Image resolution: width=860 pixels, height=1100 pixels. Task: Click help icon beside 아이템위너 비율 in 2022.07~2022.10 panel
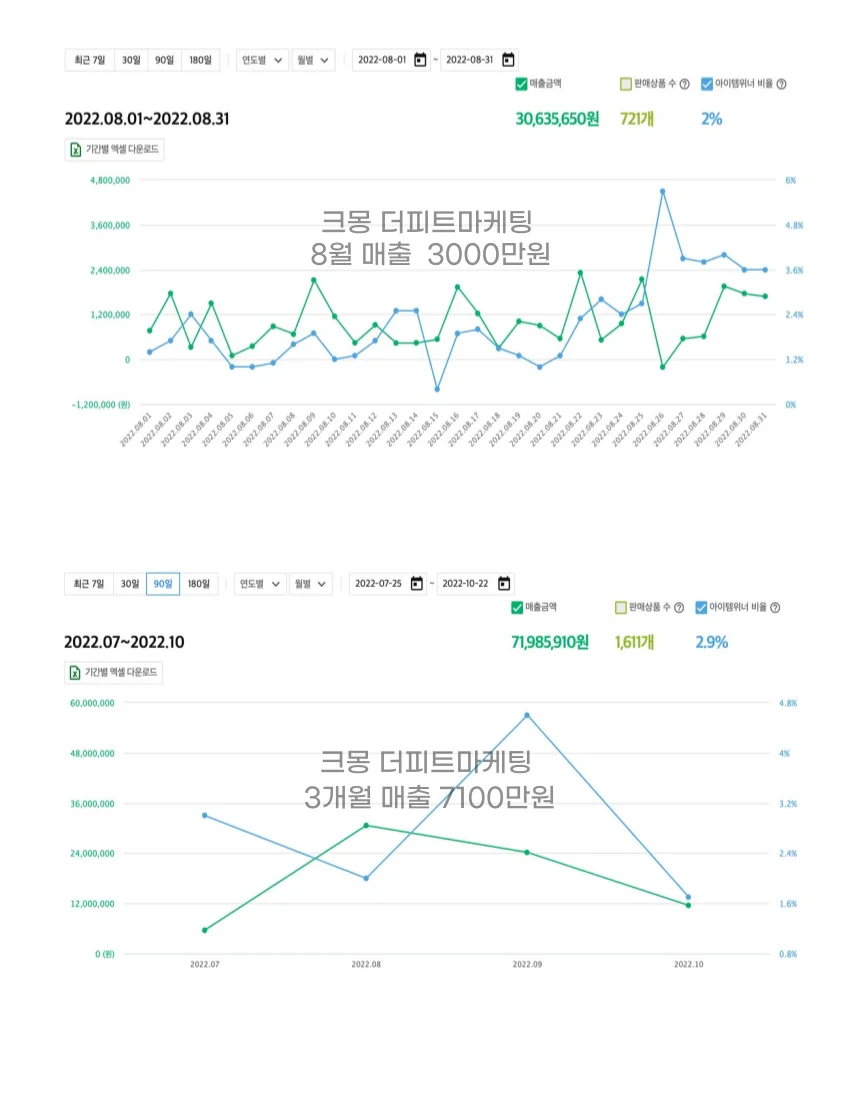[775, 607]
